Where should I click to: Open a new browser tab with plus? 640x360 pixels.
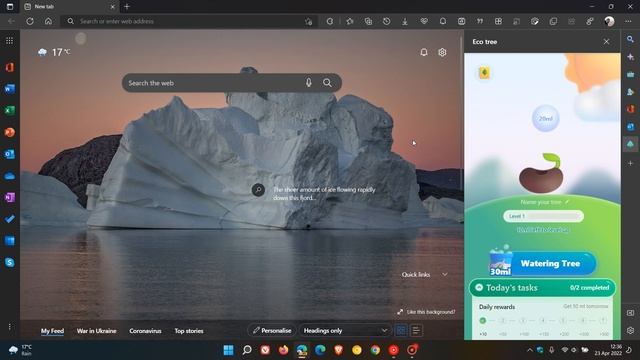click(x=127, y=7)
